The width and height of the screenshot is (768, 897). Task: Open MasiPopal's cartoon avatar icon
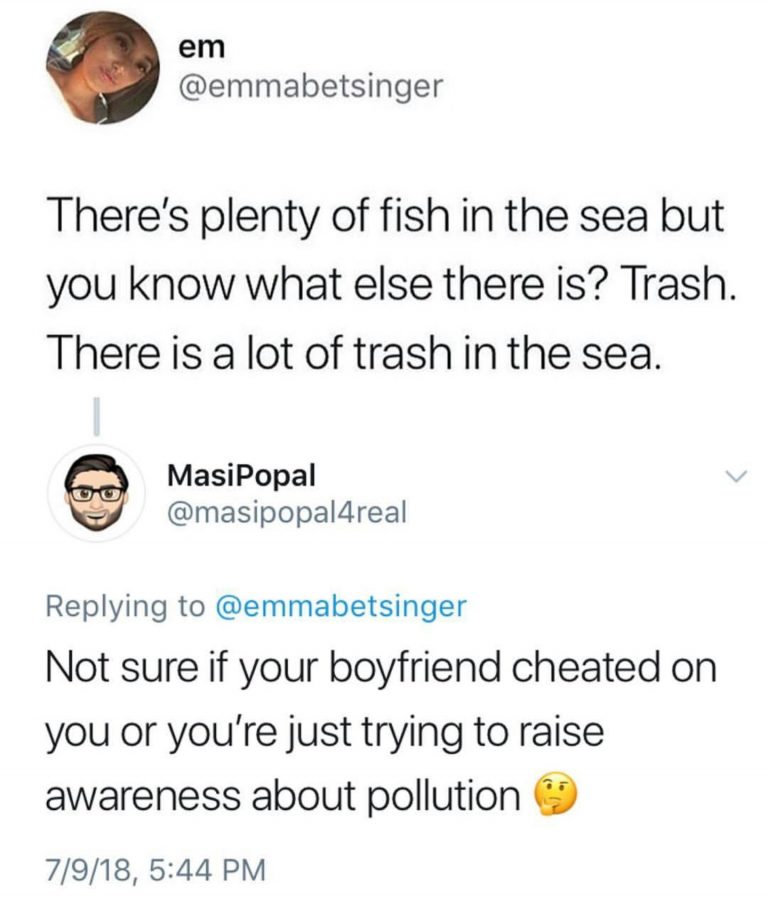tap(97, 492)
